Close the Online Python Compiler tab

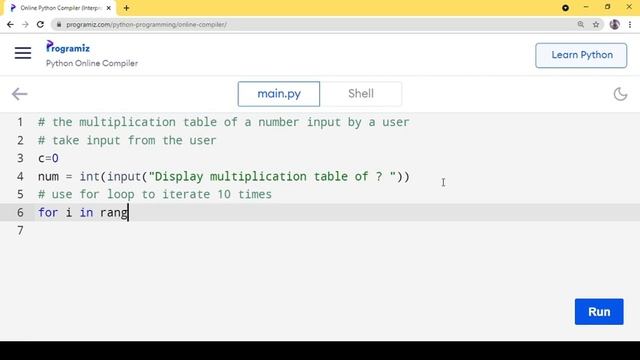pyautogui.click(x=109, y=8)
